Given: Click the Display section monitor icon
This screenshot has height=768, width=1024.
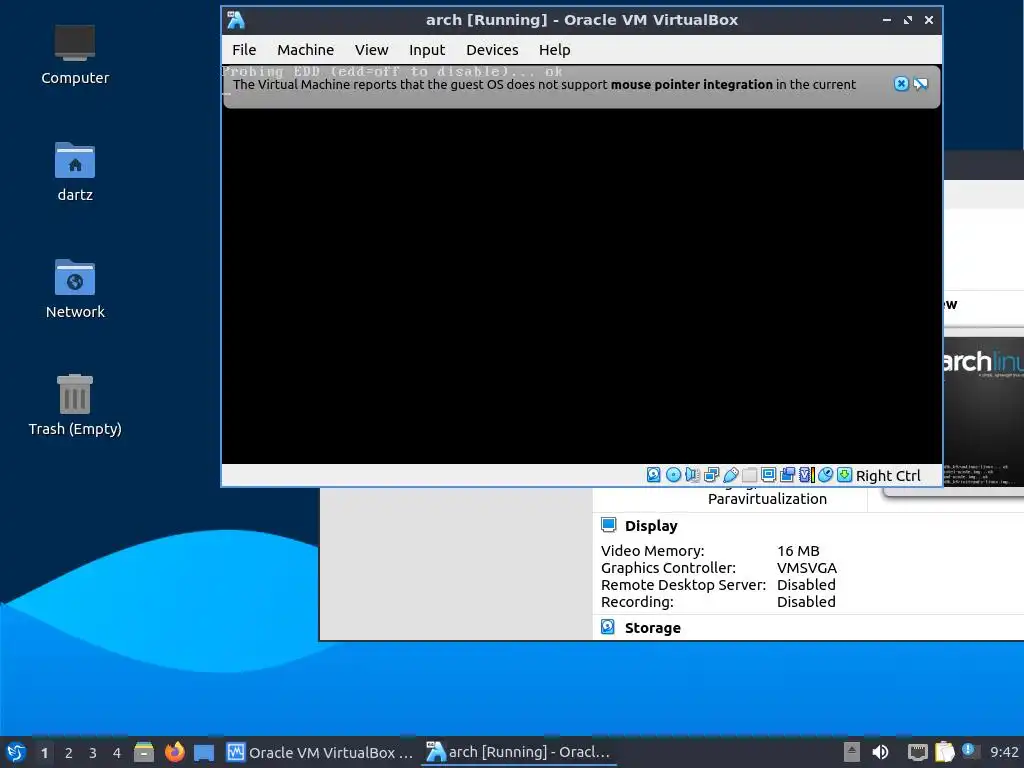Looking at the screenshot, I should point(608,525).
